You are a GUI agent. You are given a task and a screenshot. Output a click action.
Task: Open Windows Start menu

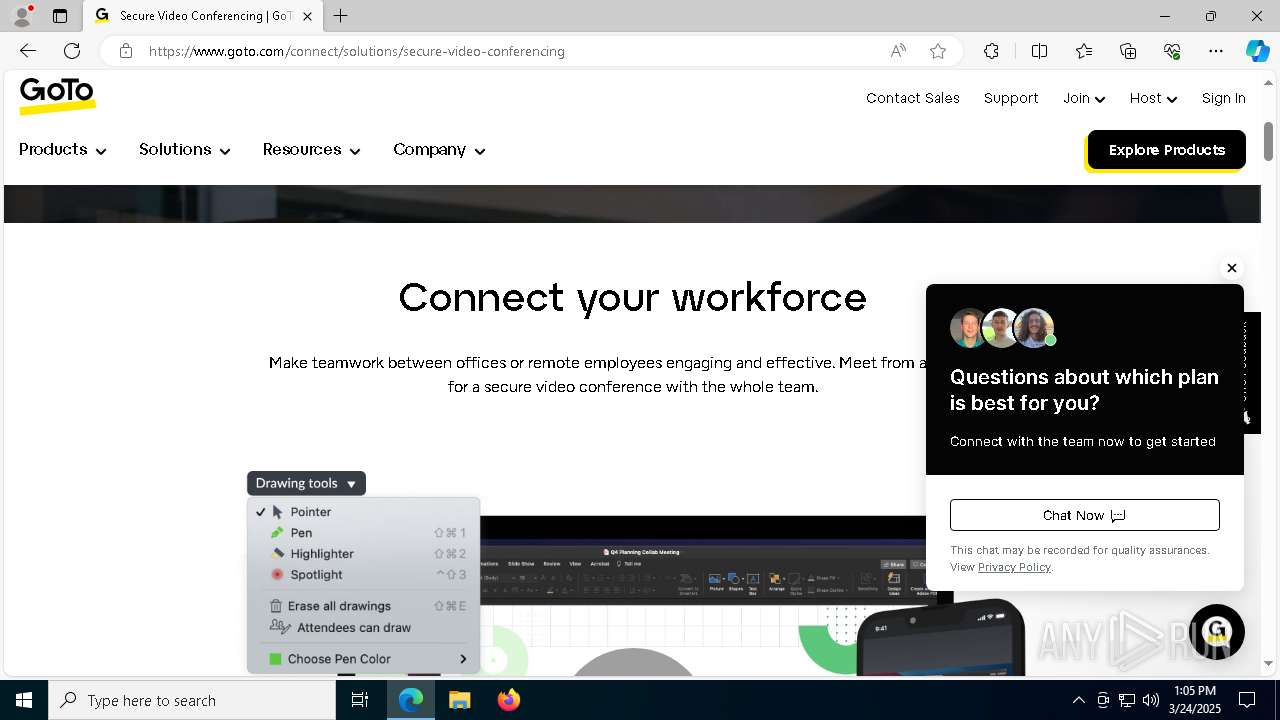click(x=24, y=700)
